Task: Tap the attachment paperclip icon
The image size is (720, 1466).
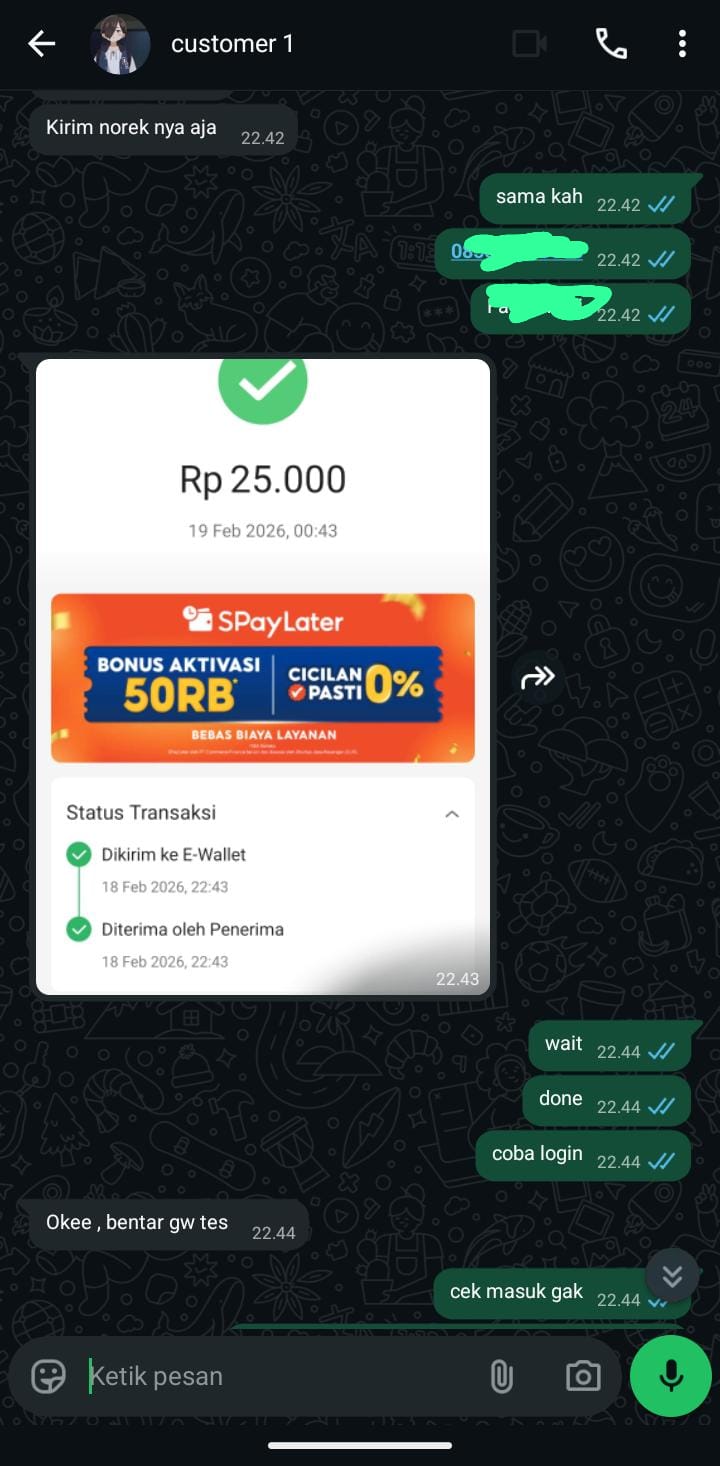Action: (x=501, y=1377)
